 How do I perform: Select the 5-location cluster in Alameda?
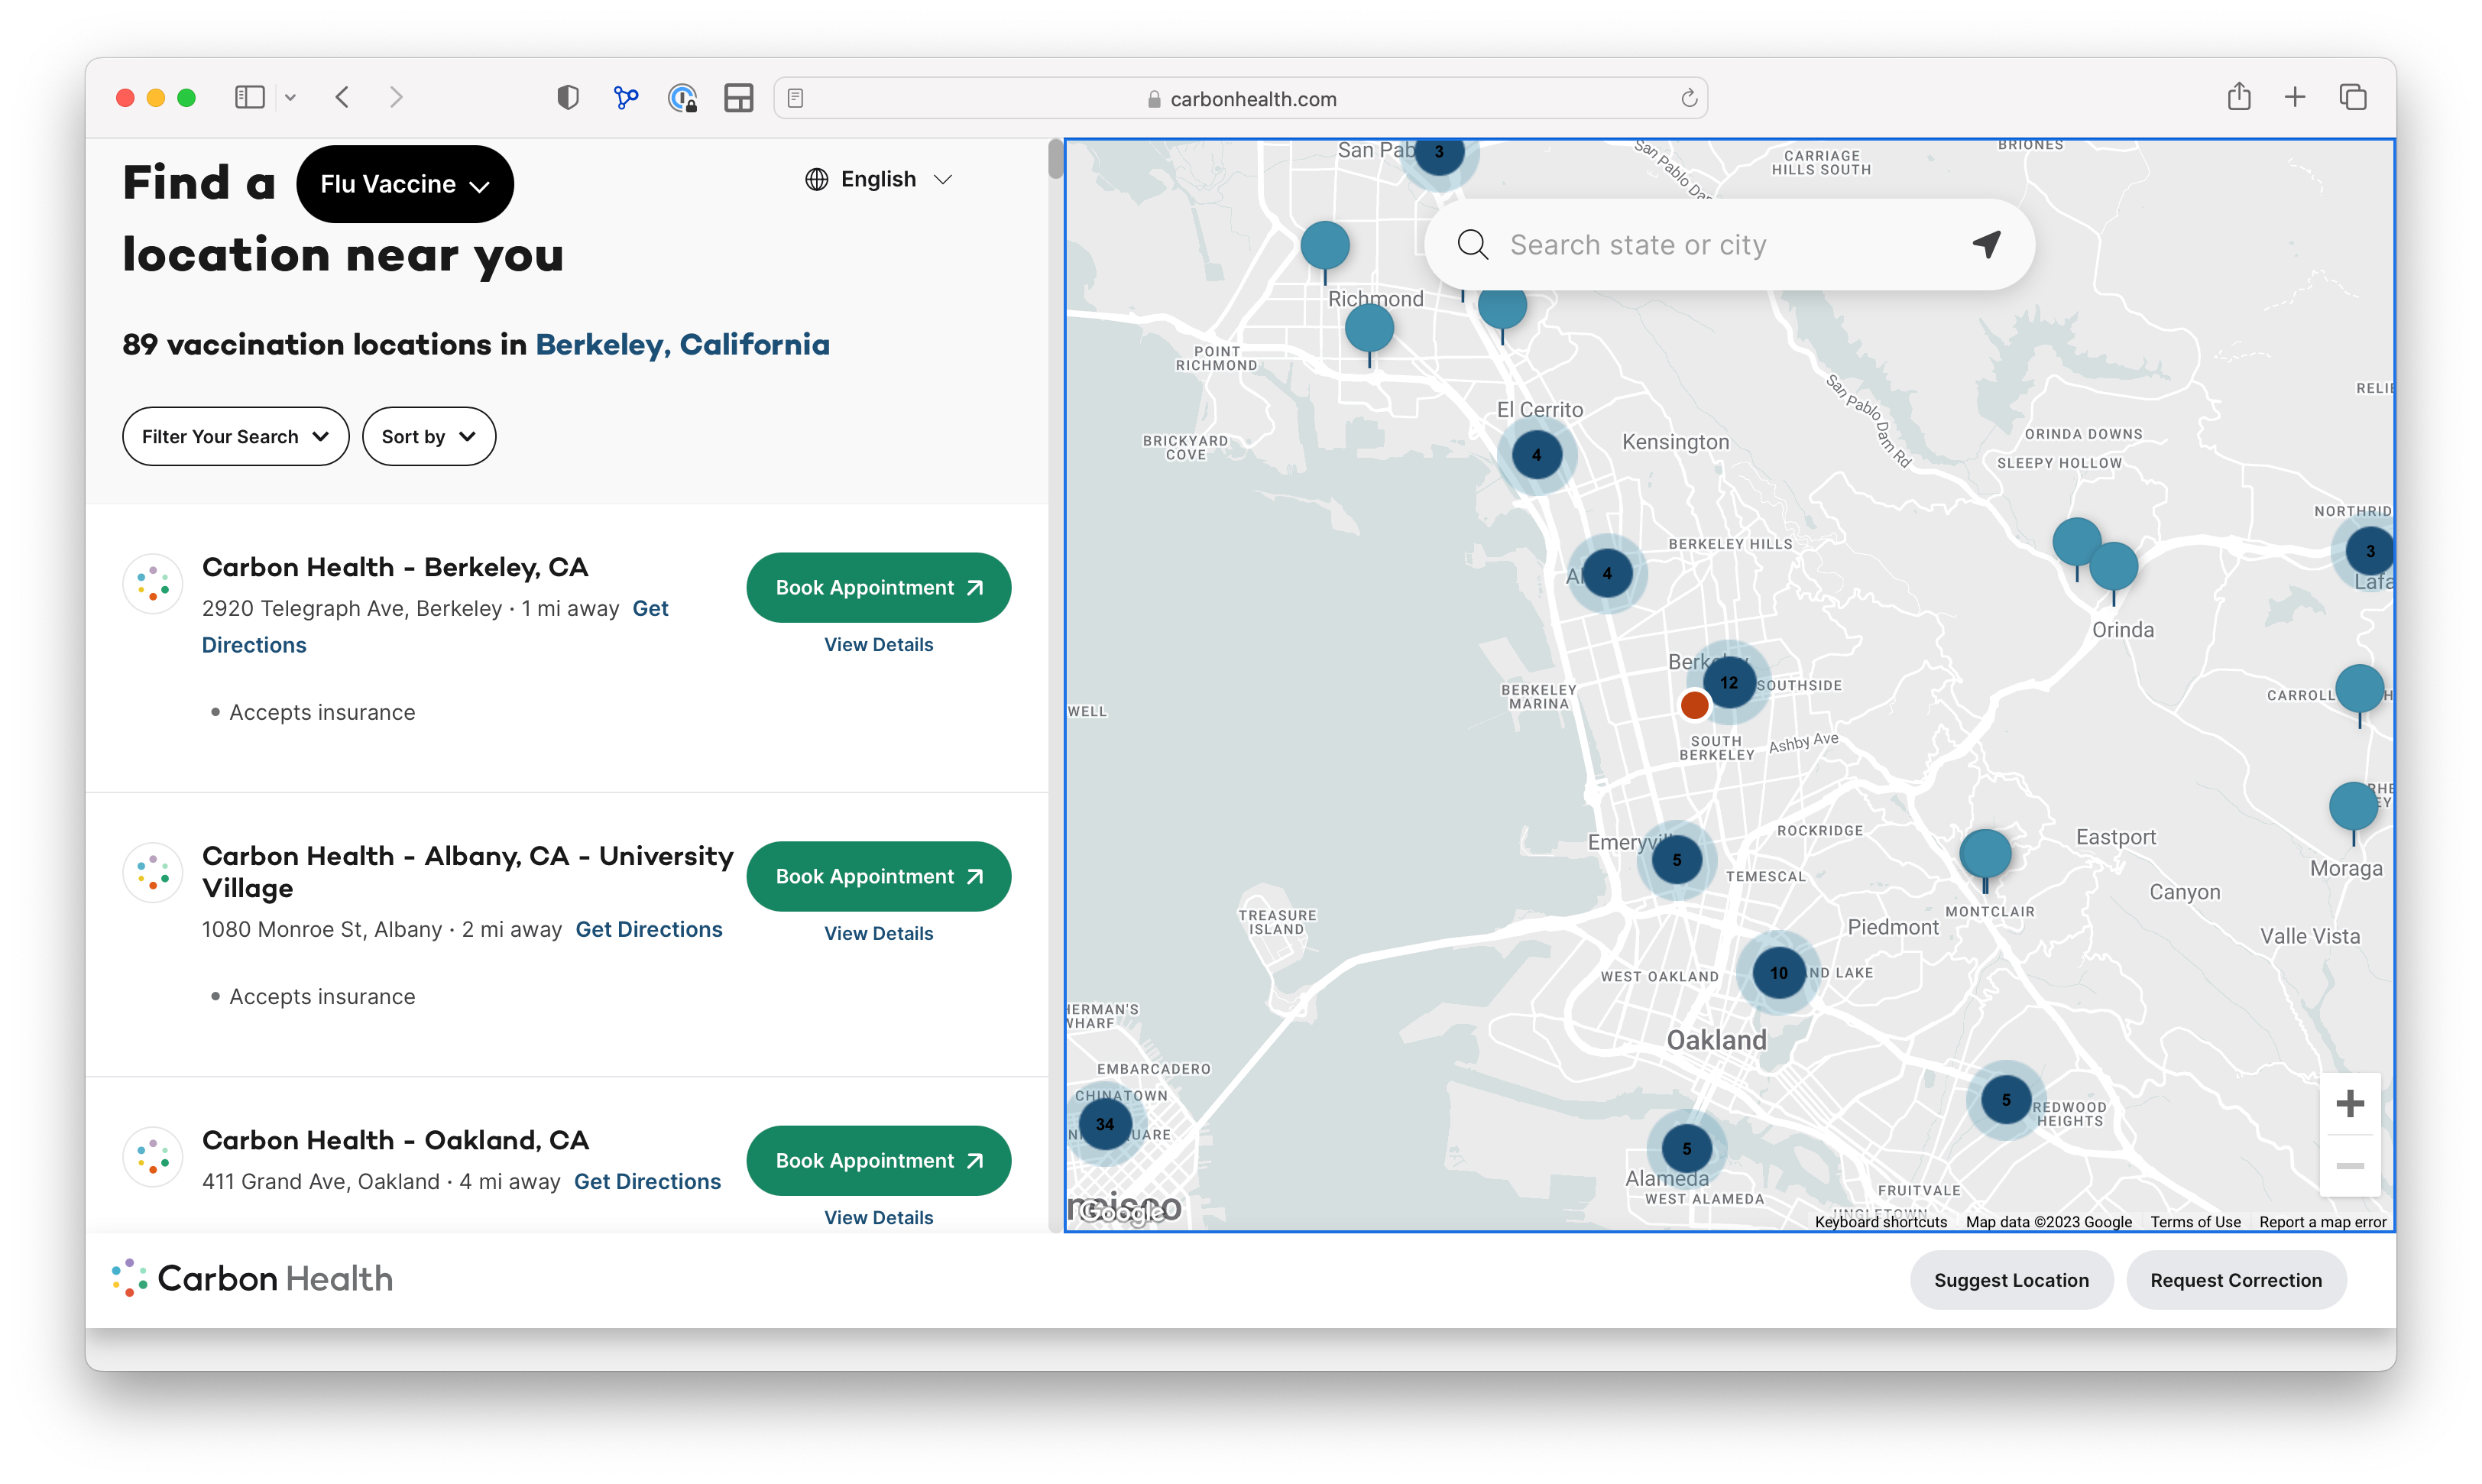(x=1686, y=1148)
